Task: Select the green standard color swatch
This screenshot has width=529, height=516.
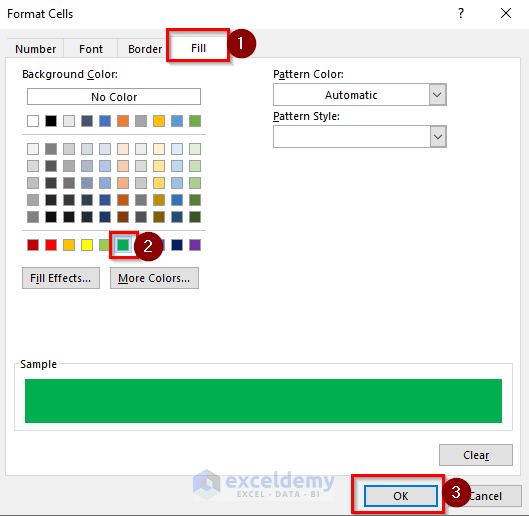Action: click(x=123, y=245)
